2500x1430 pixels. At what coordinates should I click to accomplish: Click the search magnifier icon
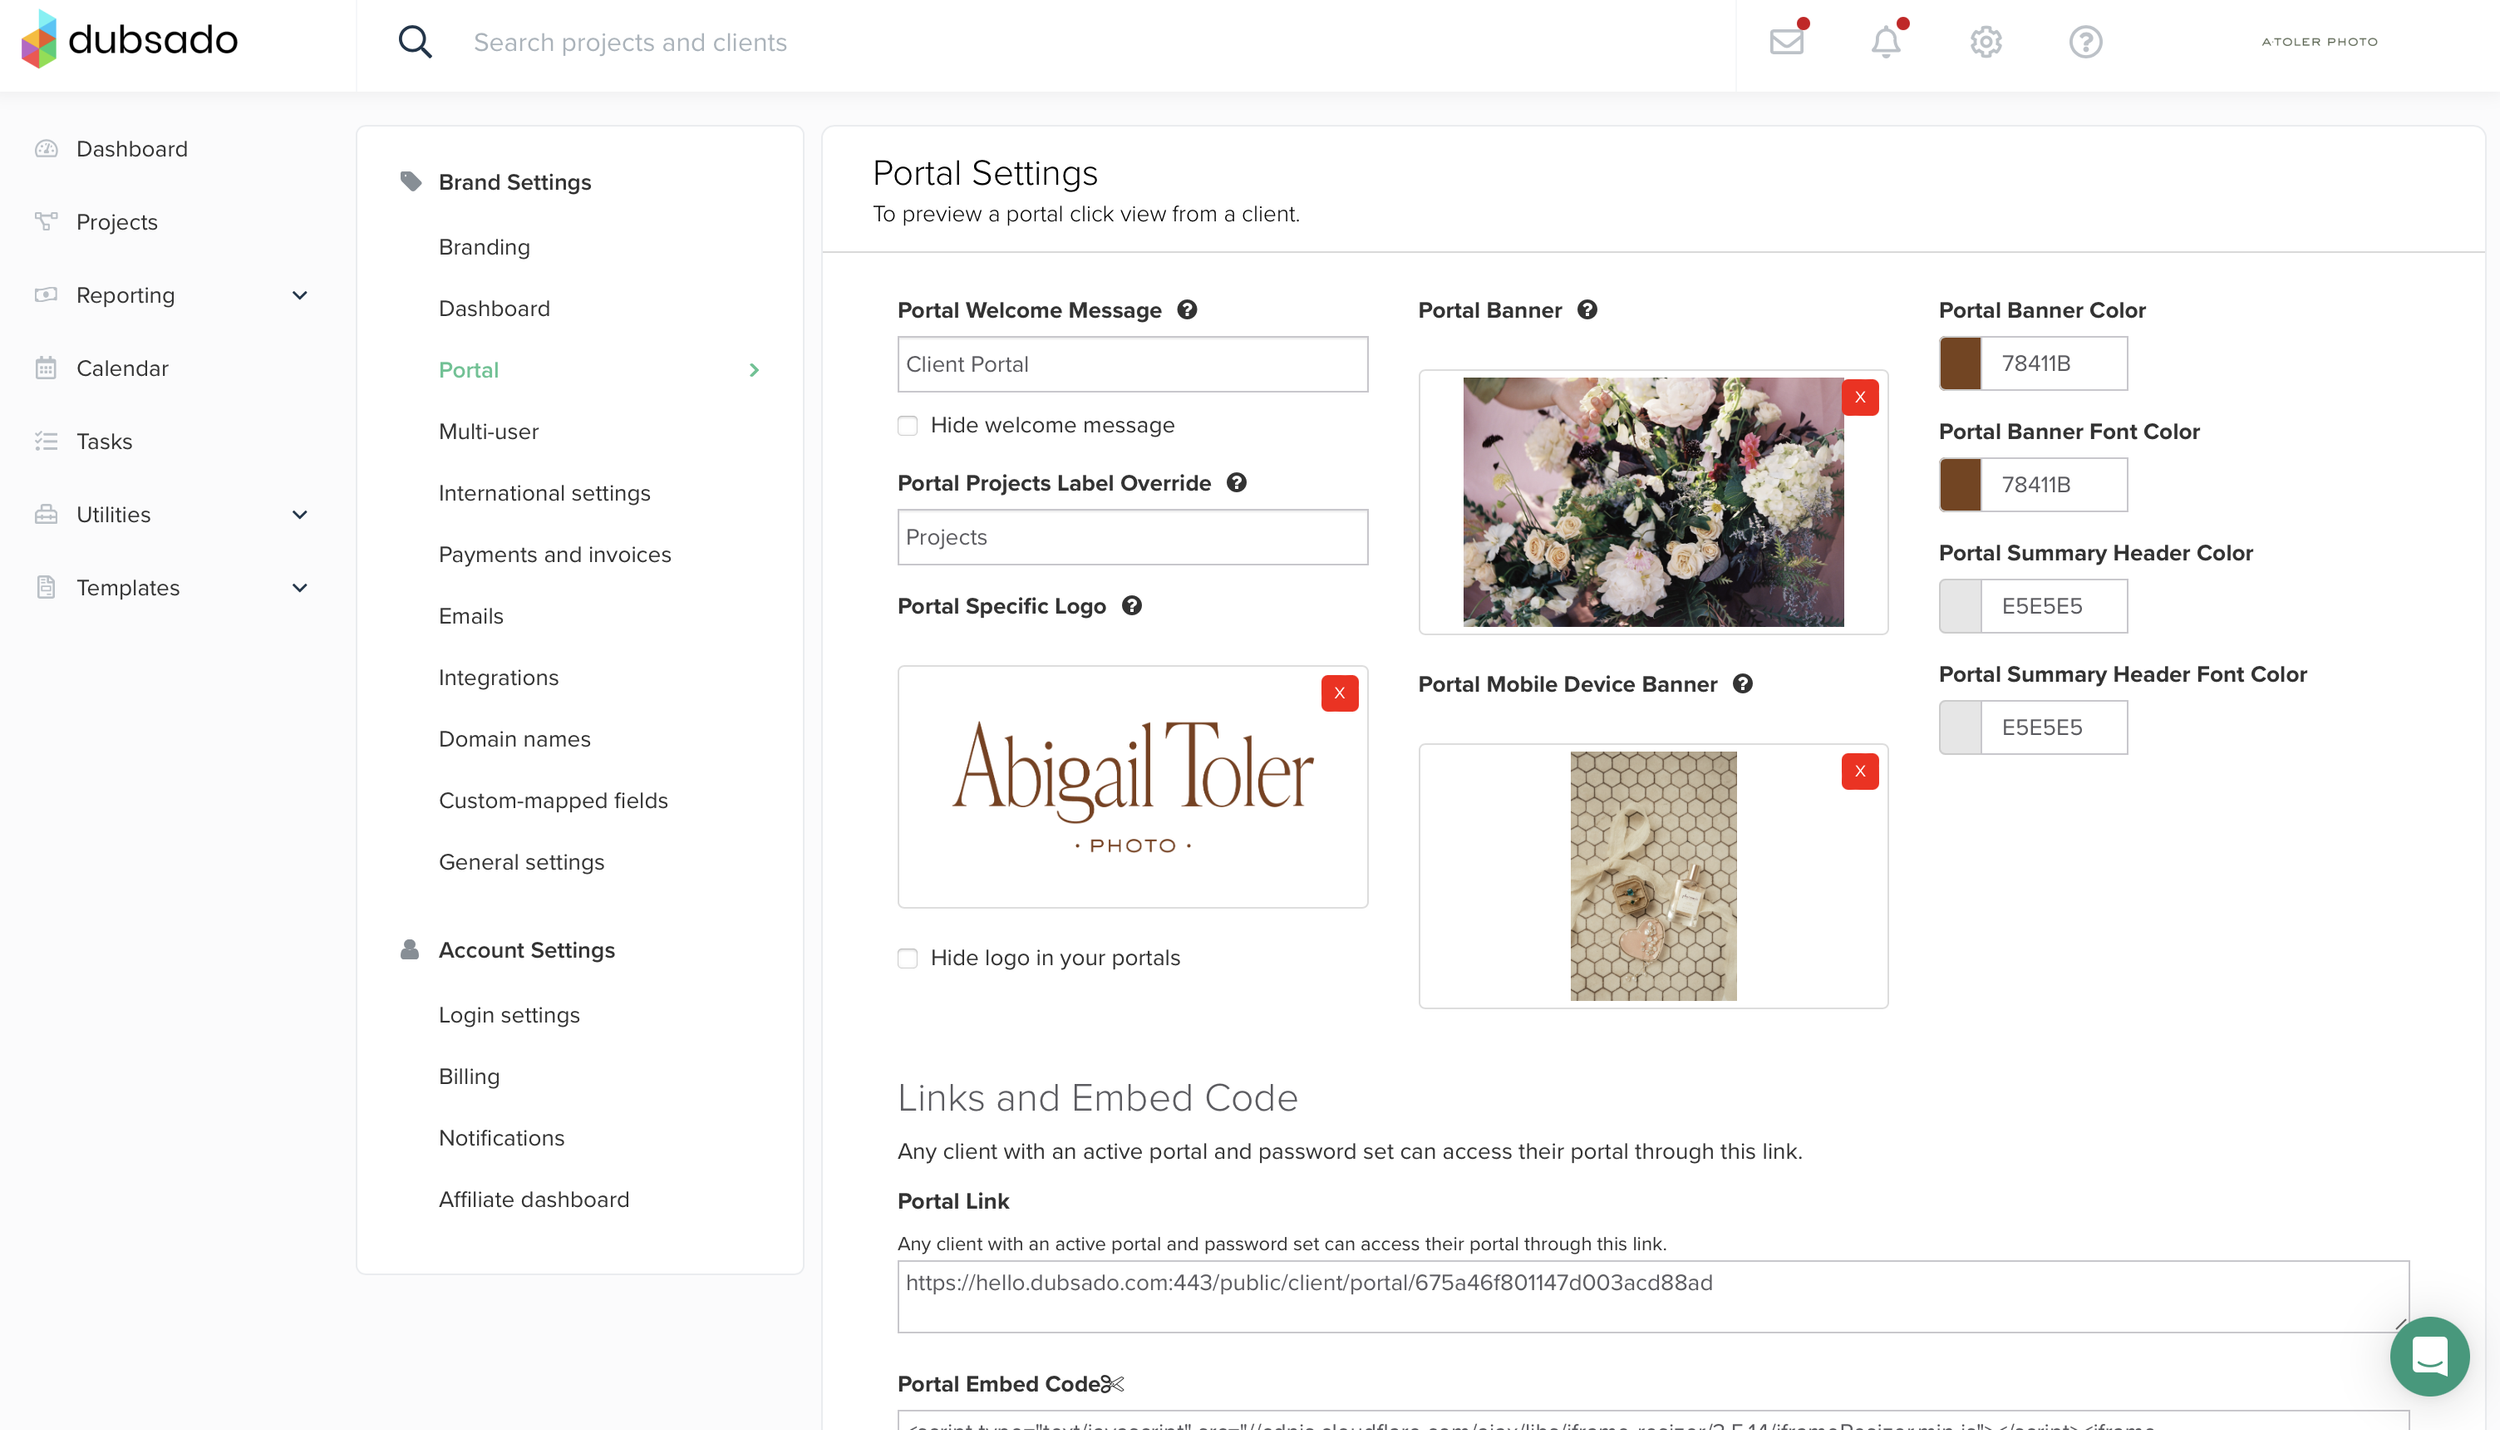(x=414, y=42)
